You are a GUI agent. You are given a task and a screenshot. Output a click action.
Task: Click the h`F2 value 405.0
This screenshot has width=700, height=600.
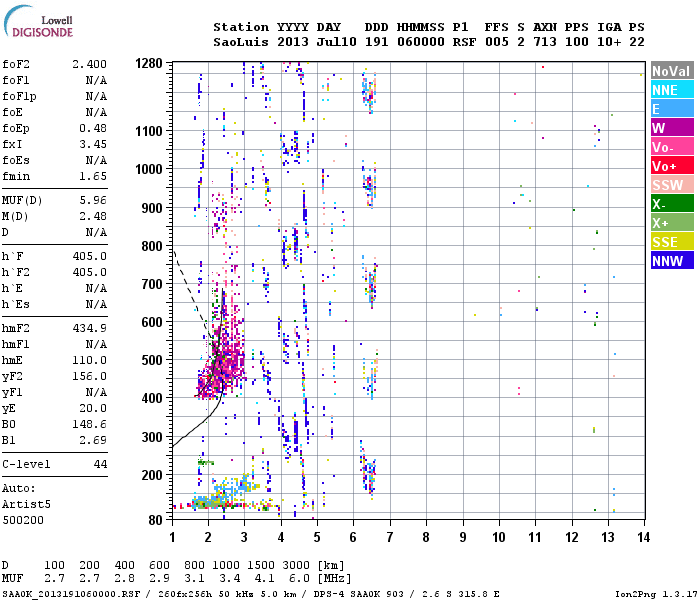[89, 272]
